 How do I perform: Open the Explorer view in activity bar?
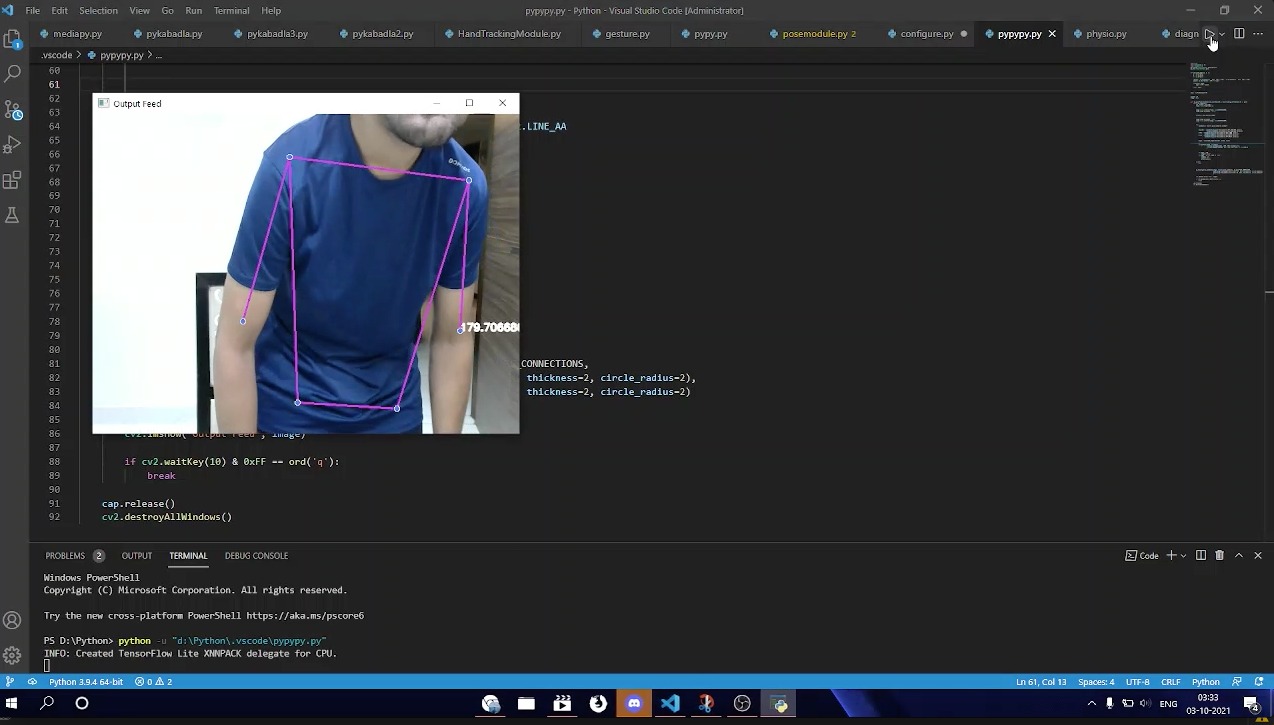tap(13, 40)
